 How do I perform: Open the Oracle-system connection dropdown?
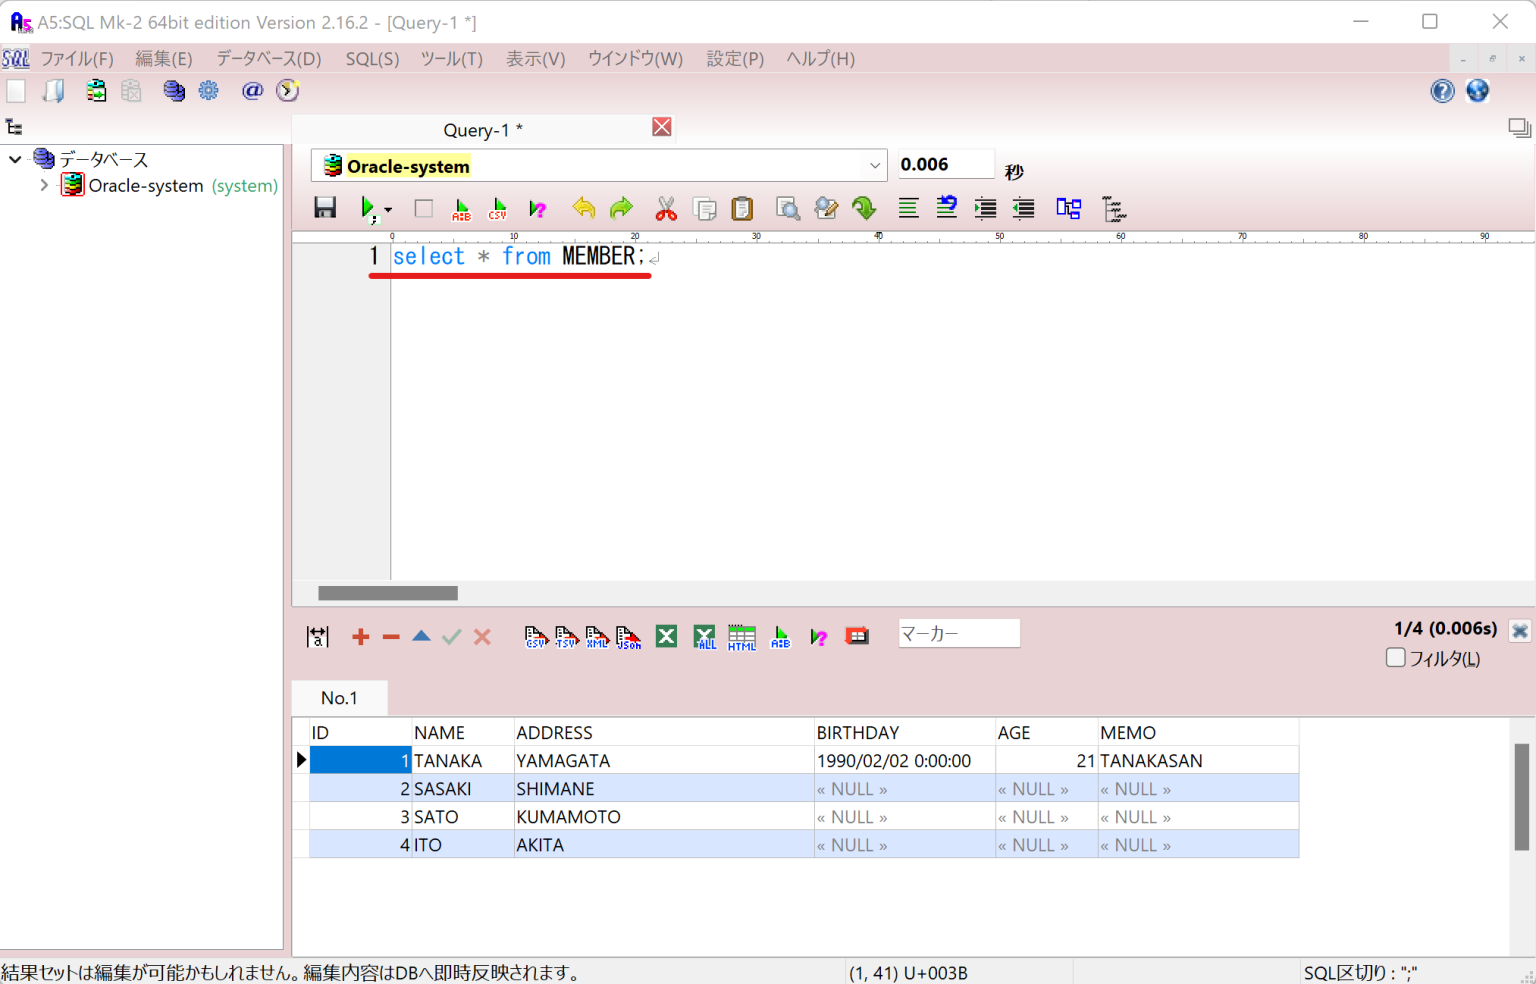pos(875,165)
